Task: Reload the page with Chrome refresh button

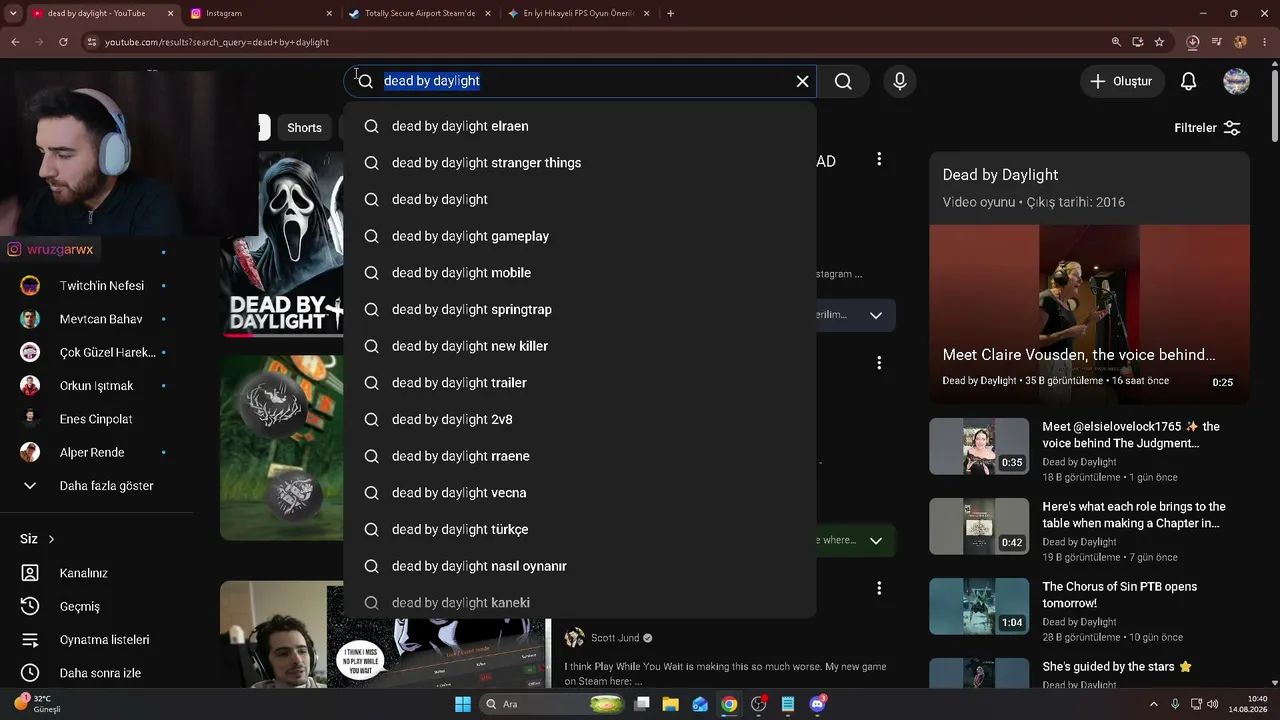Action: (x=63, y=42)
